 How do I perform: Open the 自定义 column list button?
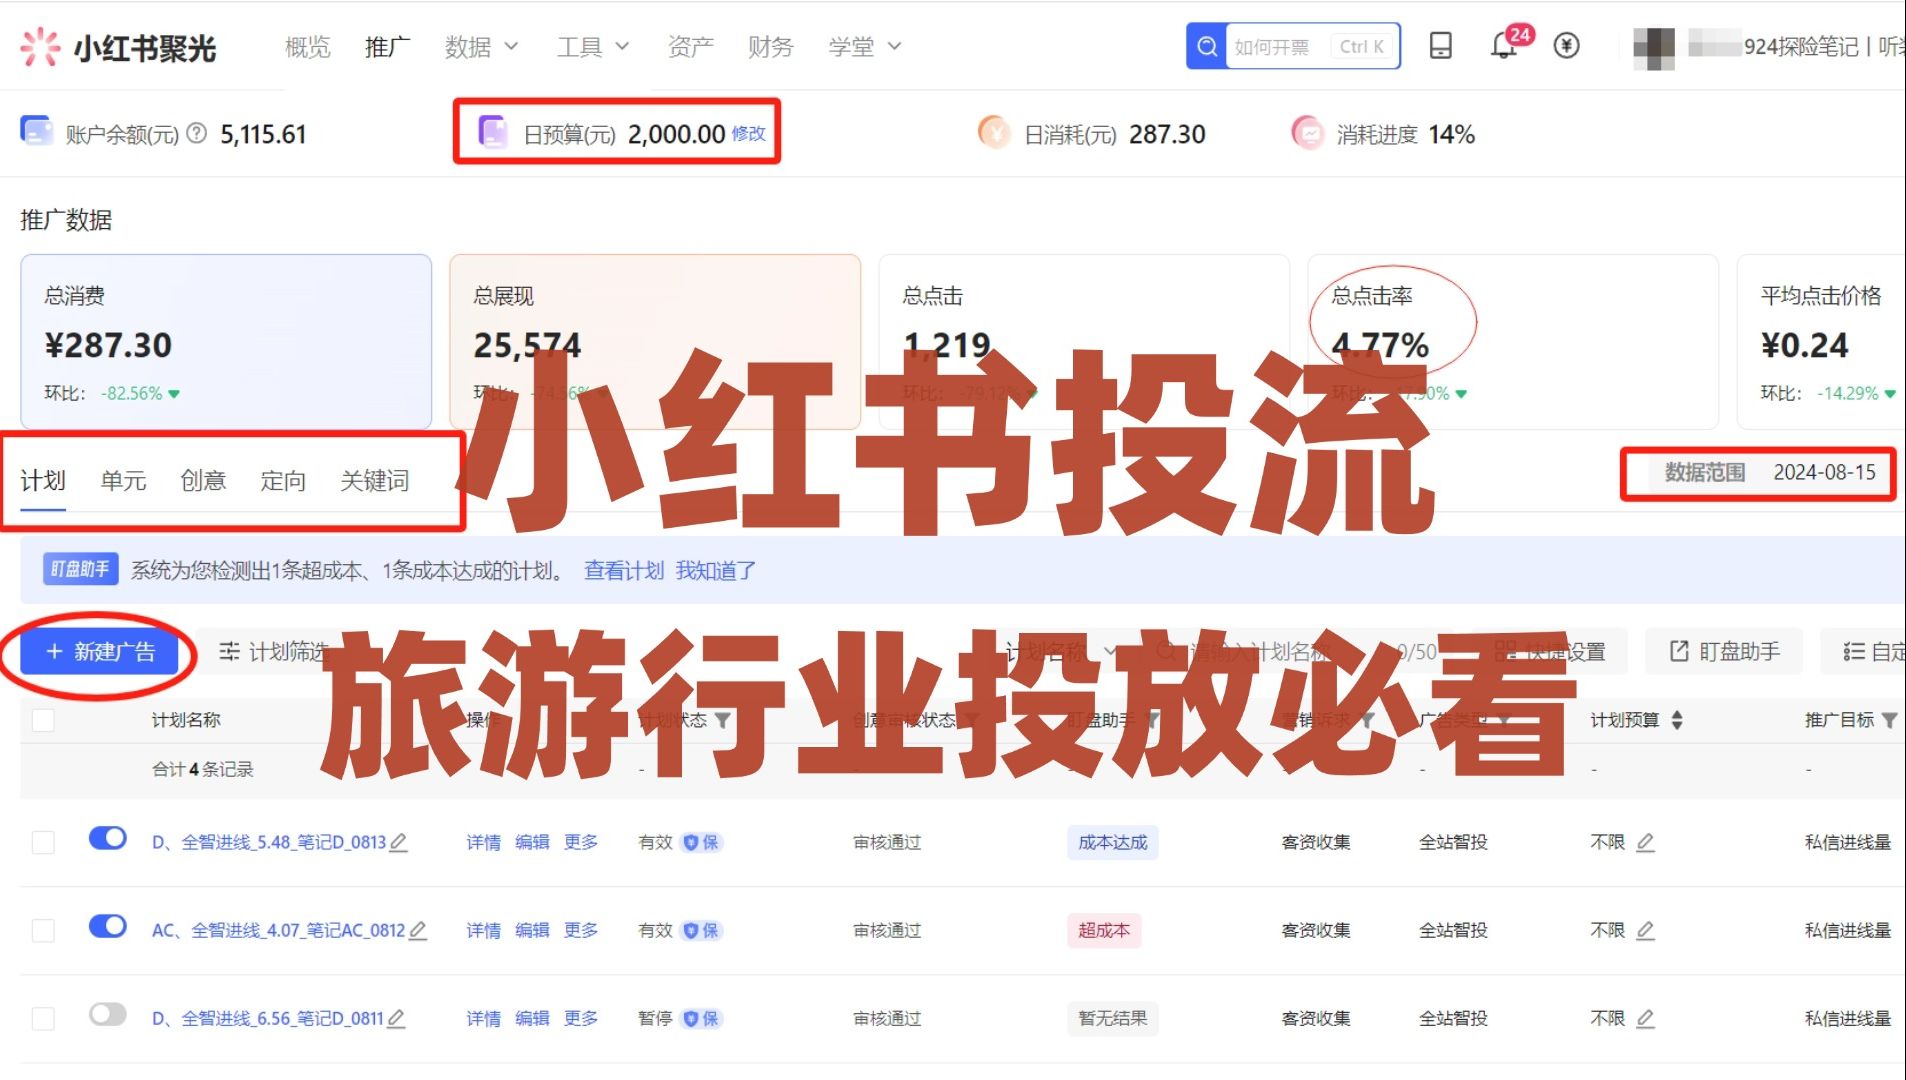(1870, 652)
